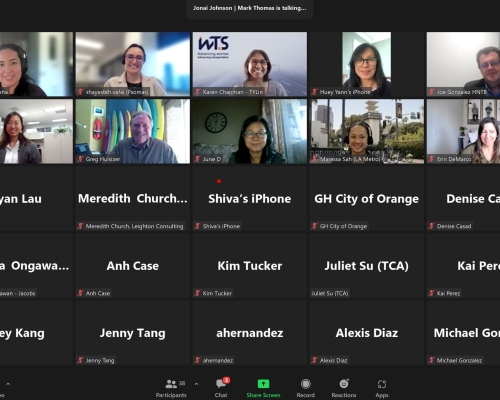The height and width of the screenshot is (400, 500).
Task: Click the muted mic icon beside small GH City of Orange label
Action: [314, 226]
